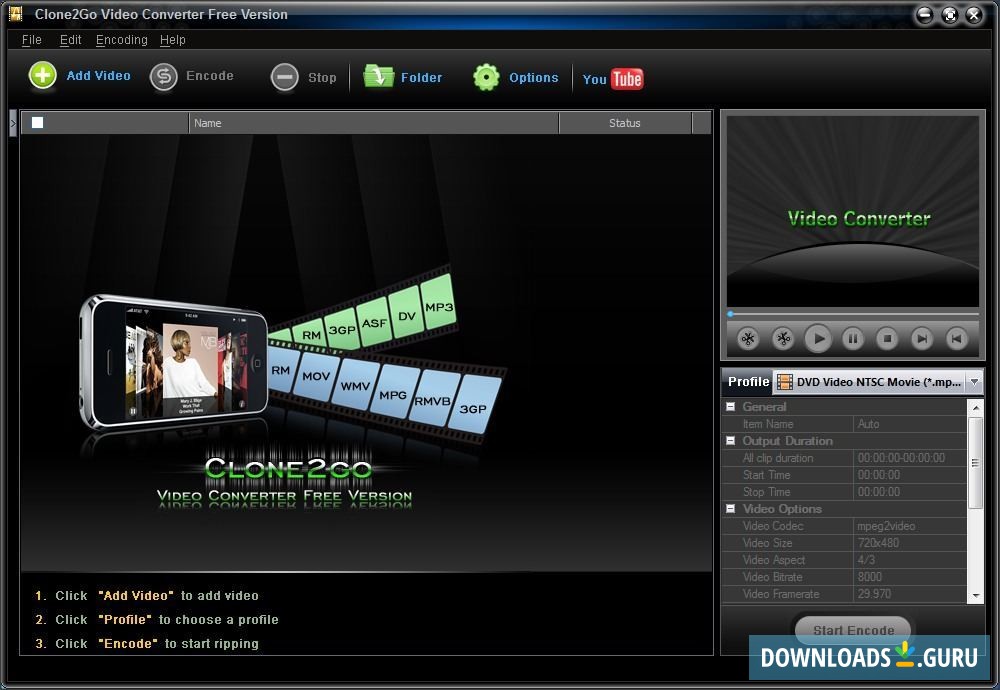Stop the preview playback
Image resolution: width=1000 pixels, height=690 pixels.
[x=887, y=339]
